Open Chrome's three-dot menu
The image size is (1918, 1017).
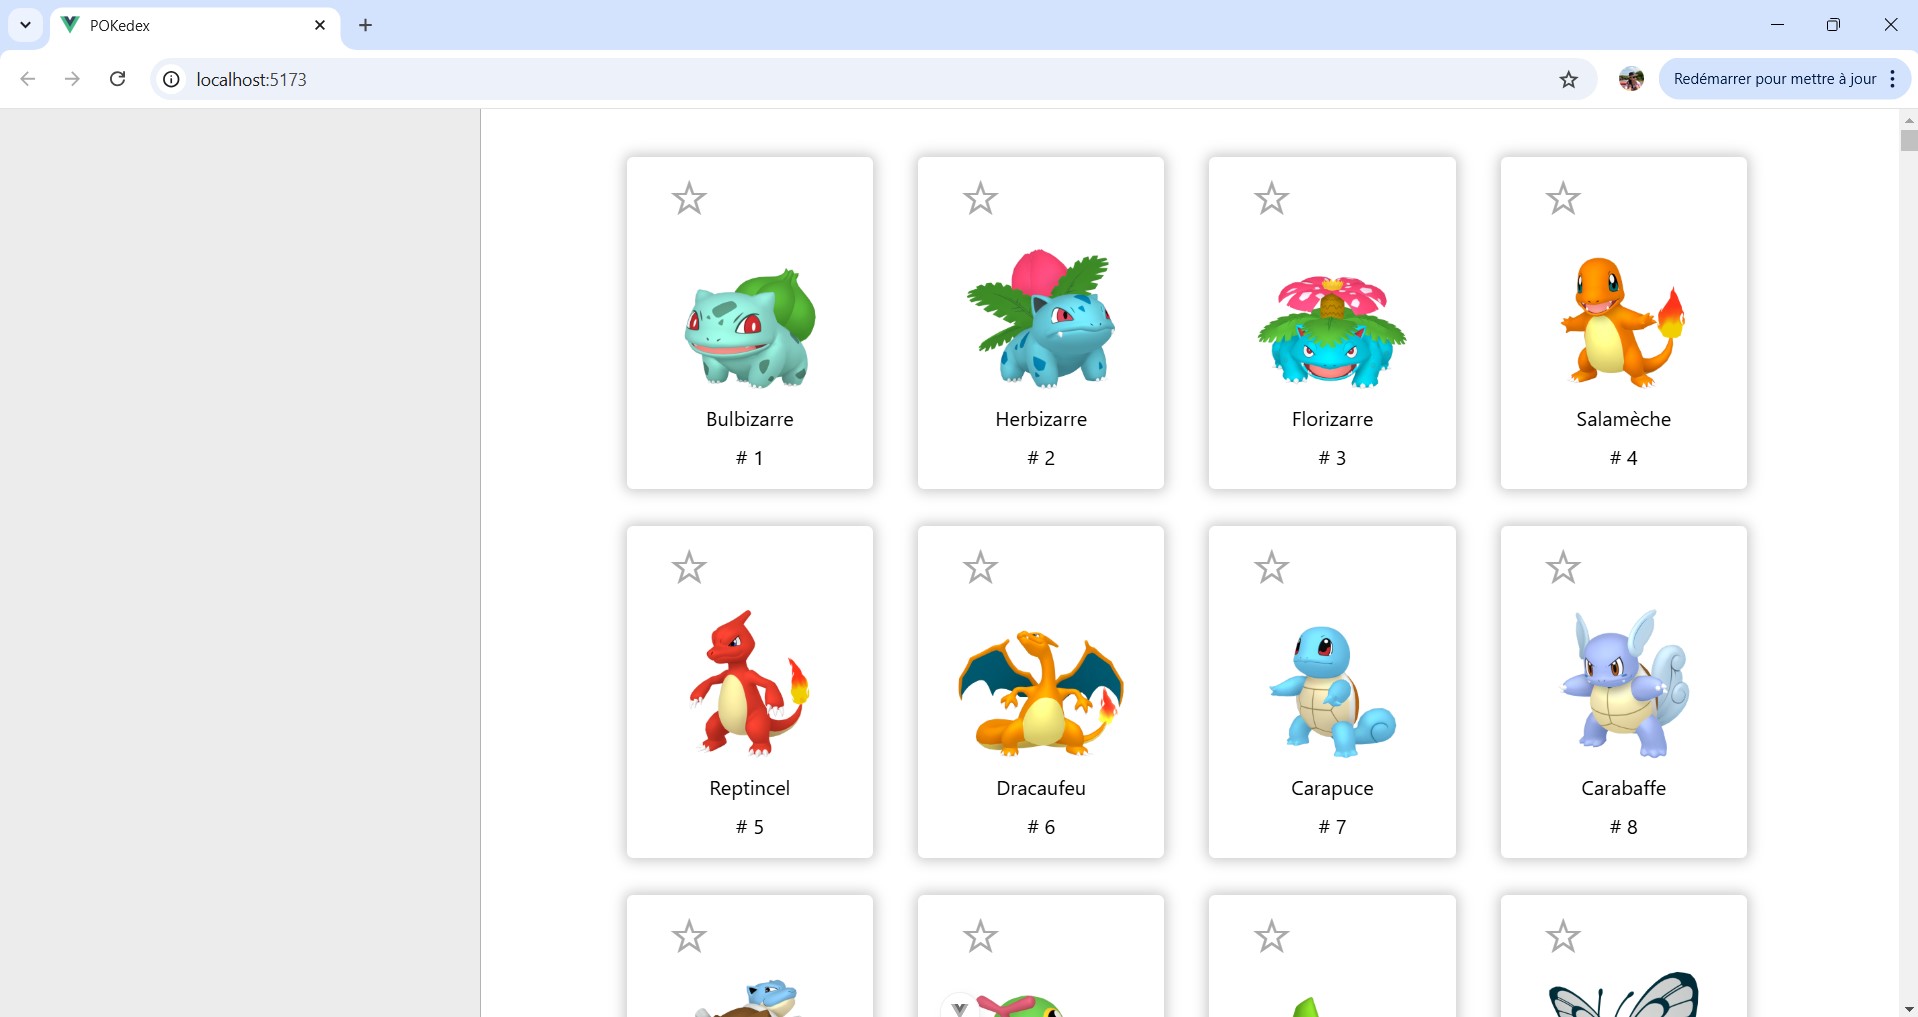tap(1892, 79)
